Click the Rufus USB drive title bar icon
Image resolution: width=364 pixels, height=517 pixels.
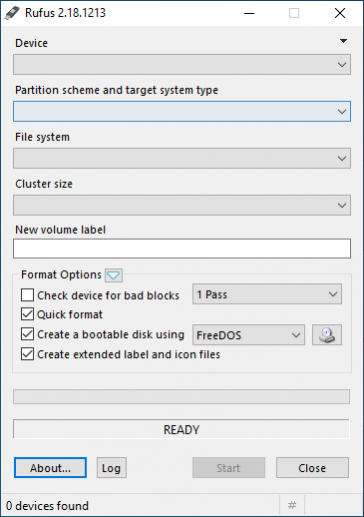click(13, 13)
